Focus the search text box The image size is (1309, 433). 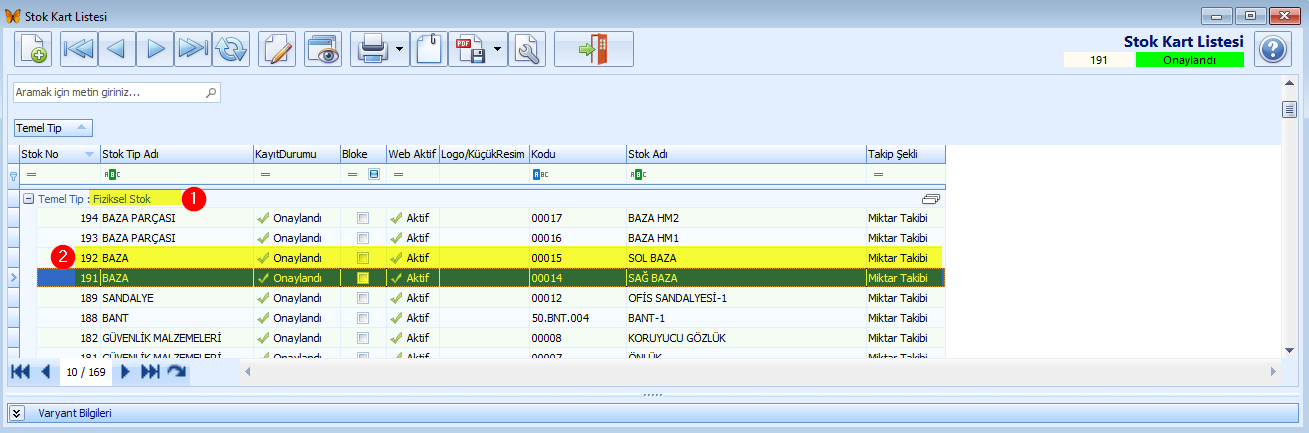coord(108,92)
